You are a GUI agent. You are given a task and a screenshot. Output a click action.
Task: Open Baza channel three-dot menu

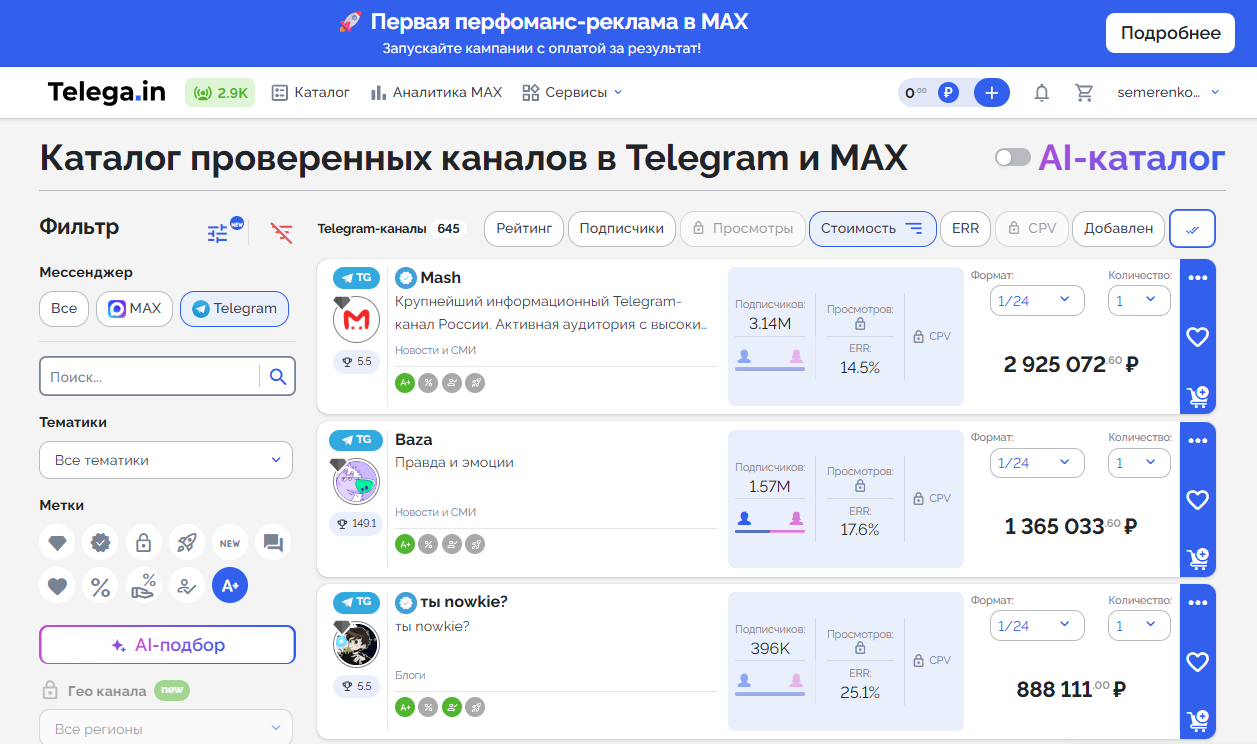1197,440
